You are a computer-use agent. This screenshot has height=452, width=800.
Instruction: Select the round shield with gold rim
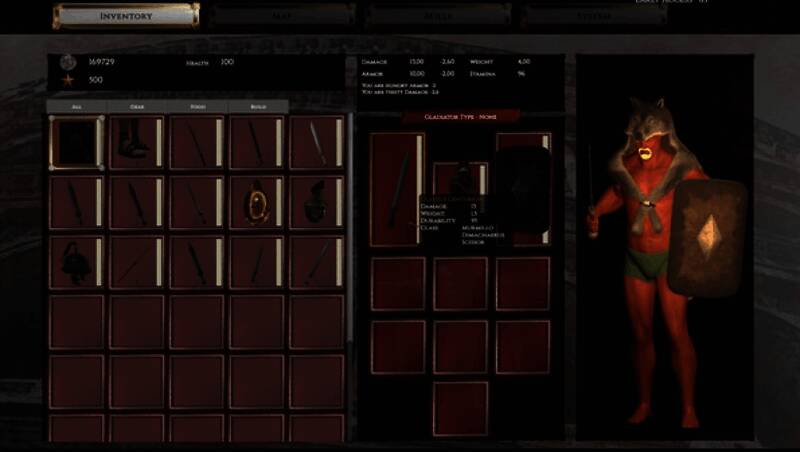[257, 203]
